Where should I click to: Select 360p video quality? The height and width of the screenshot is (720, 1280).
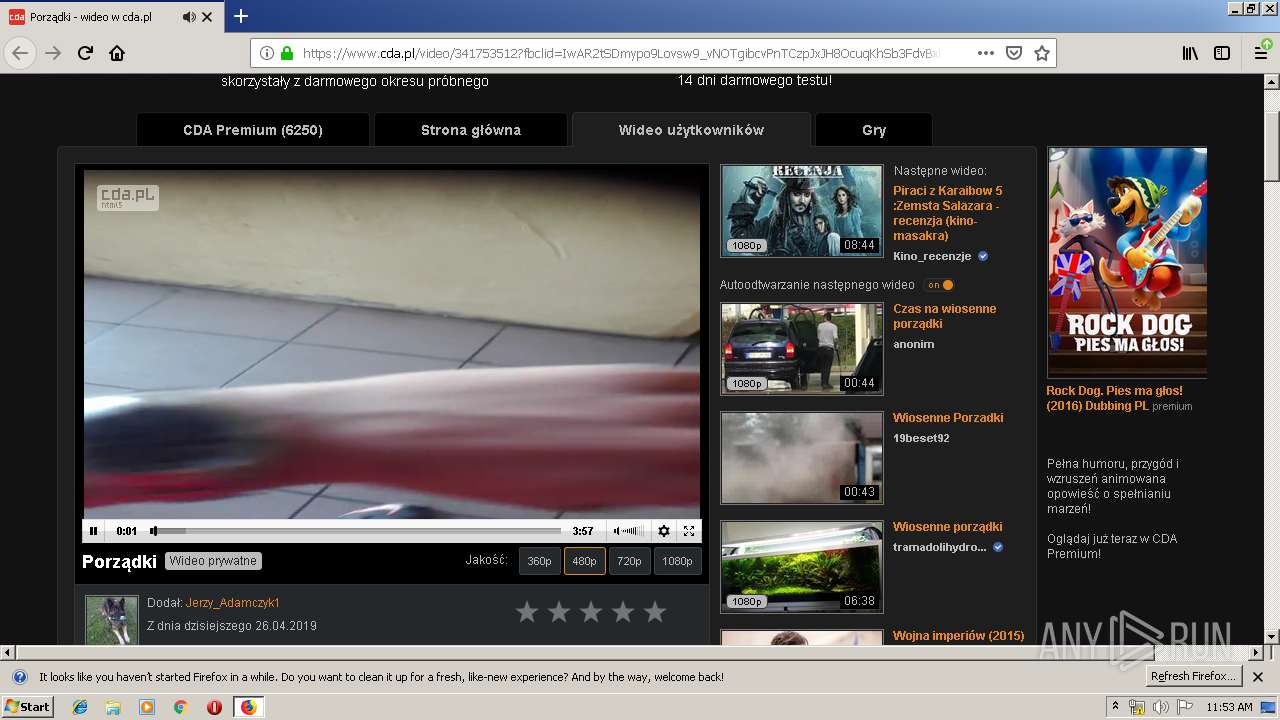539,561
